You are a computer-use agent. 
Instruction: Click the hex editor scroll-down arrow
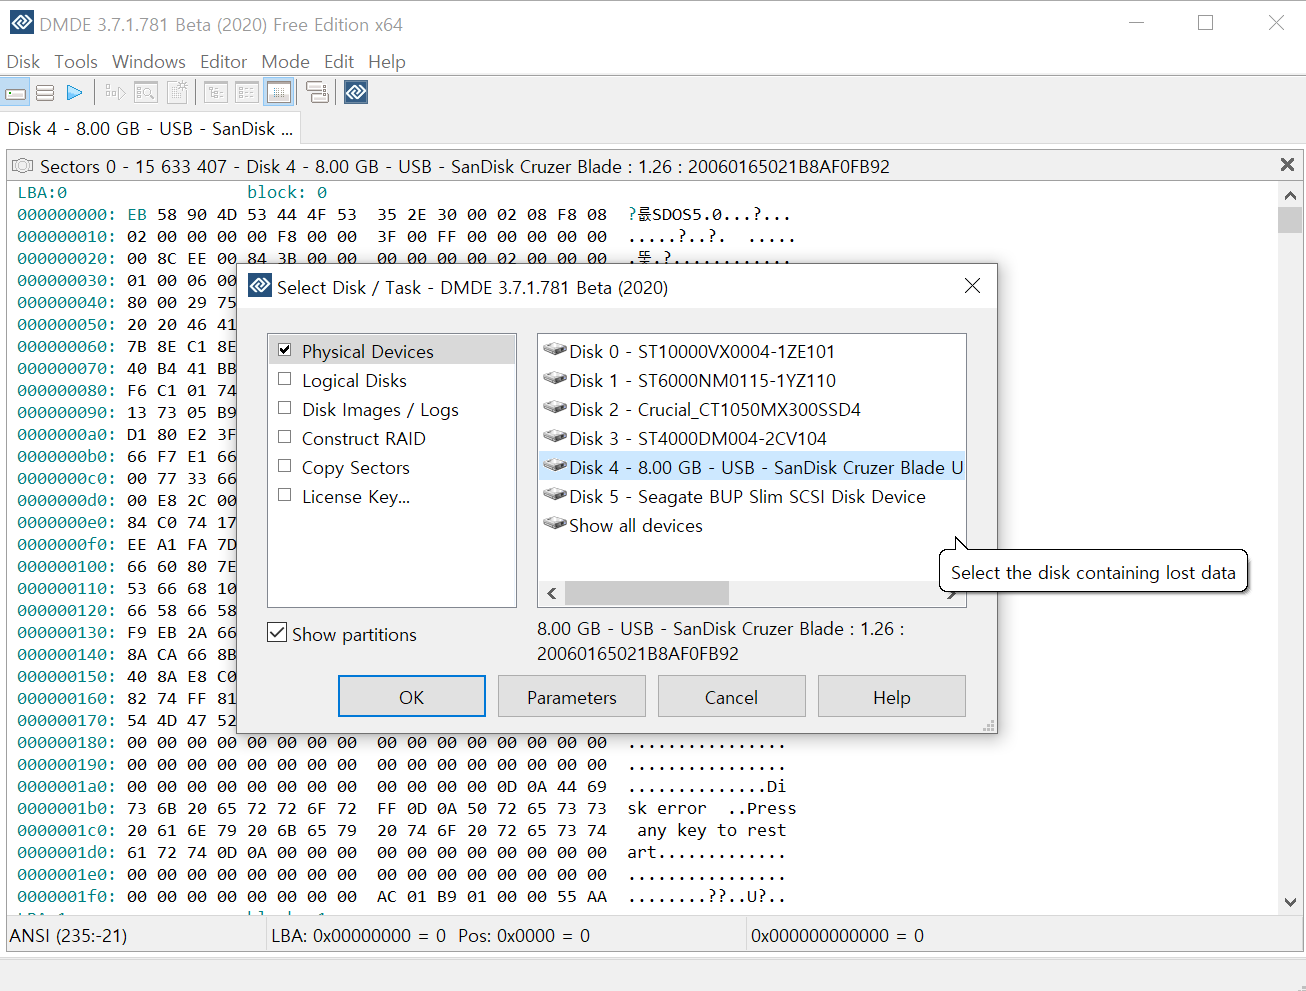pos(1290,901)
